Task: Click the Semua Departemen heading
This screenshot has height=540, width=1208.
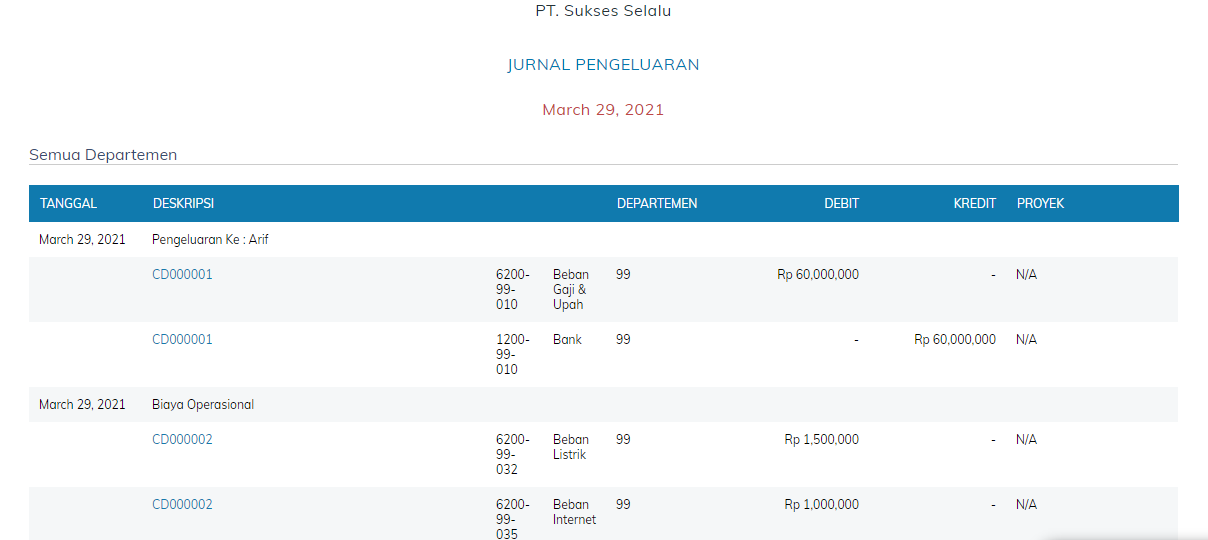Action: click(103, 155)
